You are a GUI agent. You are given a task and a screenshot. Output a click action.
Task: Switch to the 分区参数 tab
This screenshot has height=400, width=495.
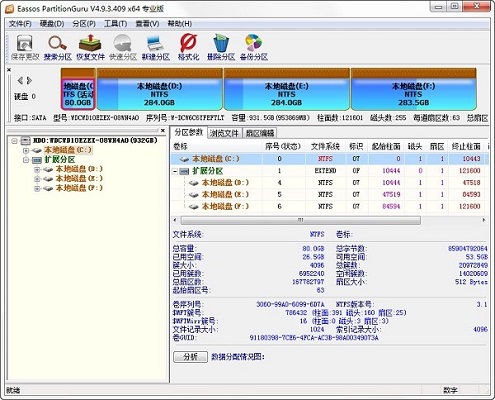point(189,132)
